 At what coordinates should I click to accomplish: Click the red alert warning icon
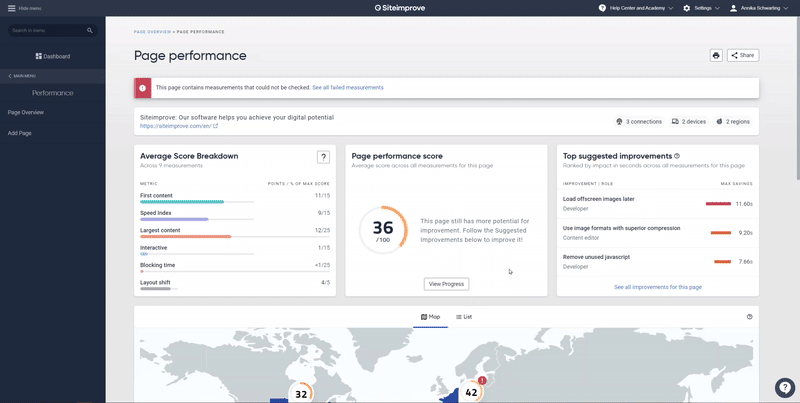[x=142, y=88]
